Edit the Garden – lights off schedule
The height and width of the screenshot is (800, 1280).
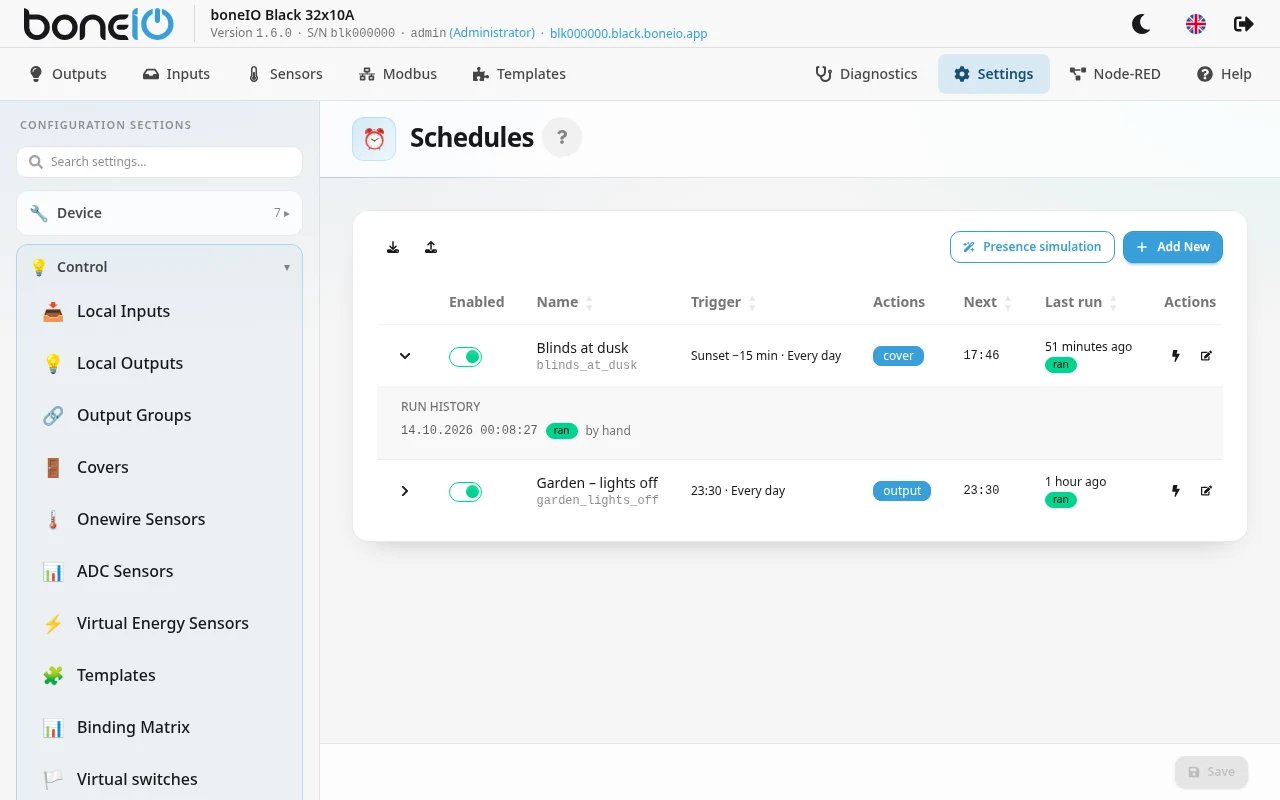[1206, 490]
